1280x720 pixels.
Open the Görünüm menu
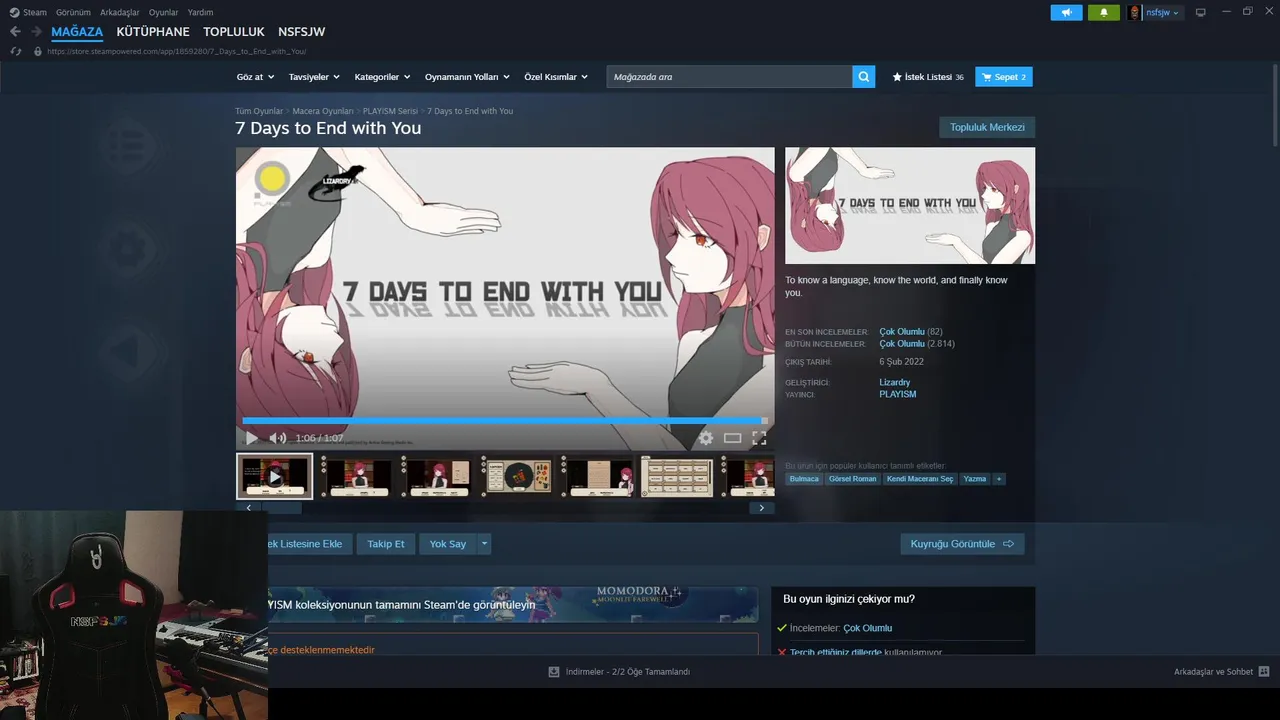pyautogui.click(x=73, y=12)
